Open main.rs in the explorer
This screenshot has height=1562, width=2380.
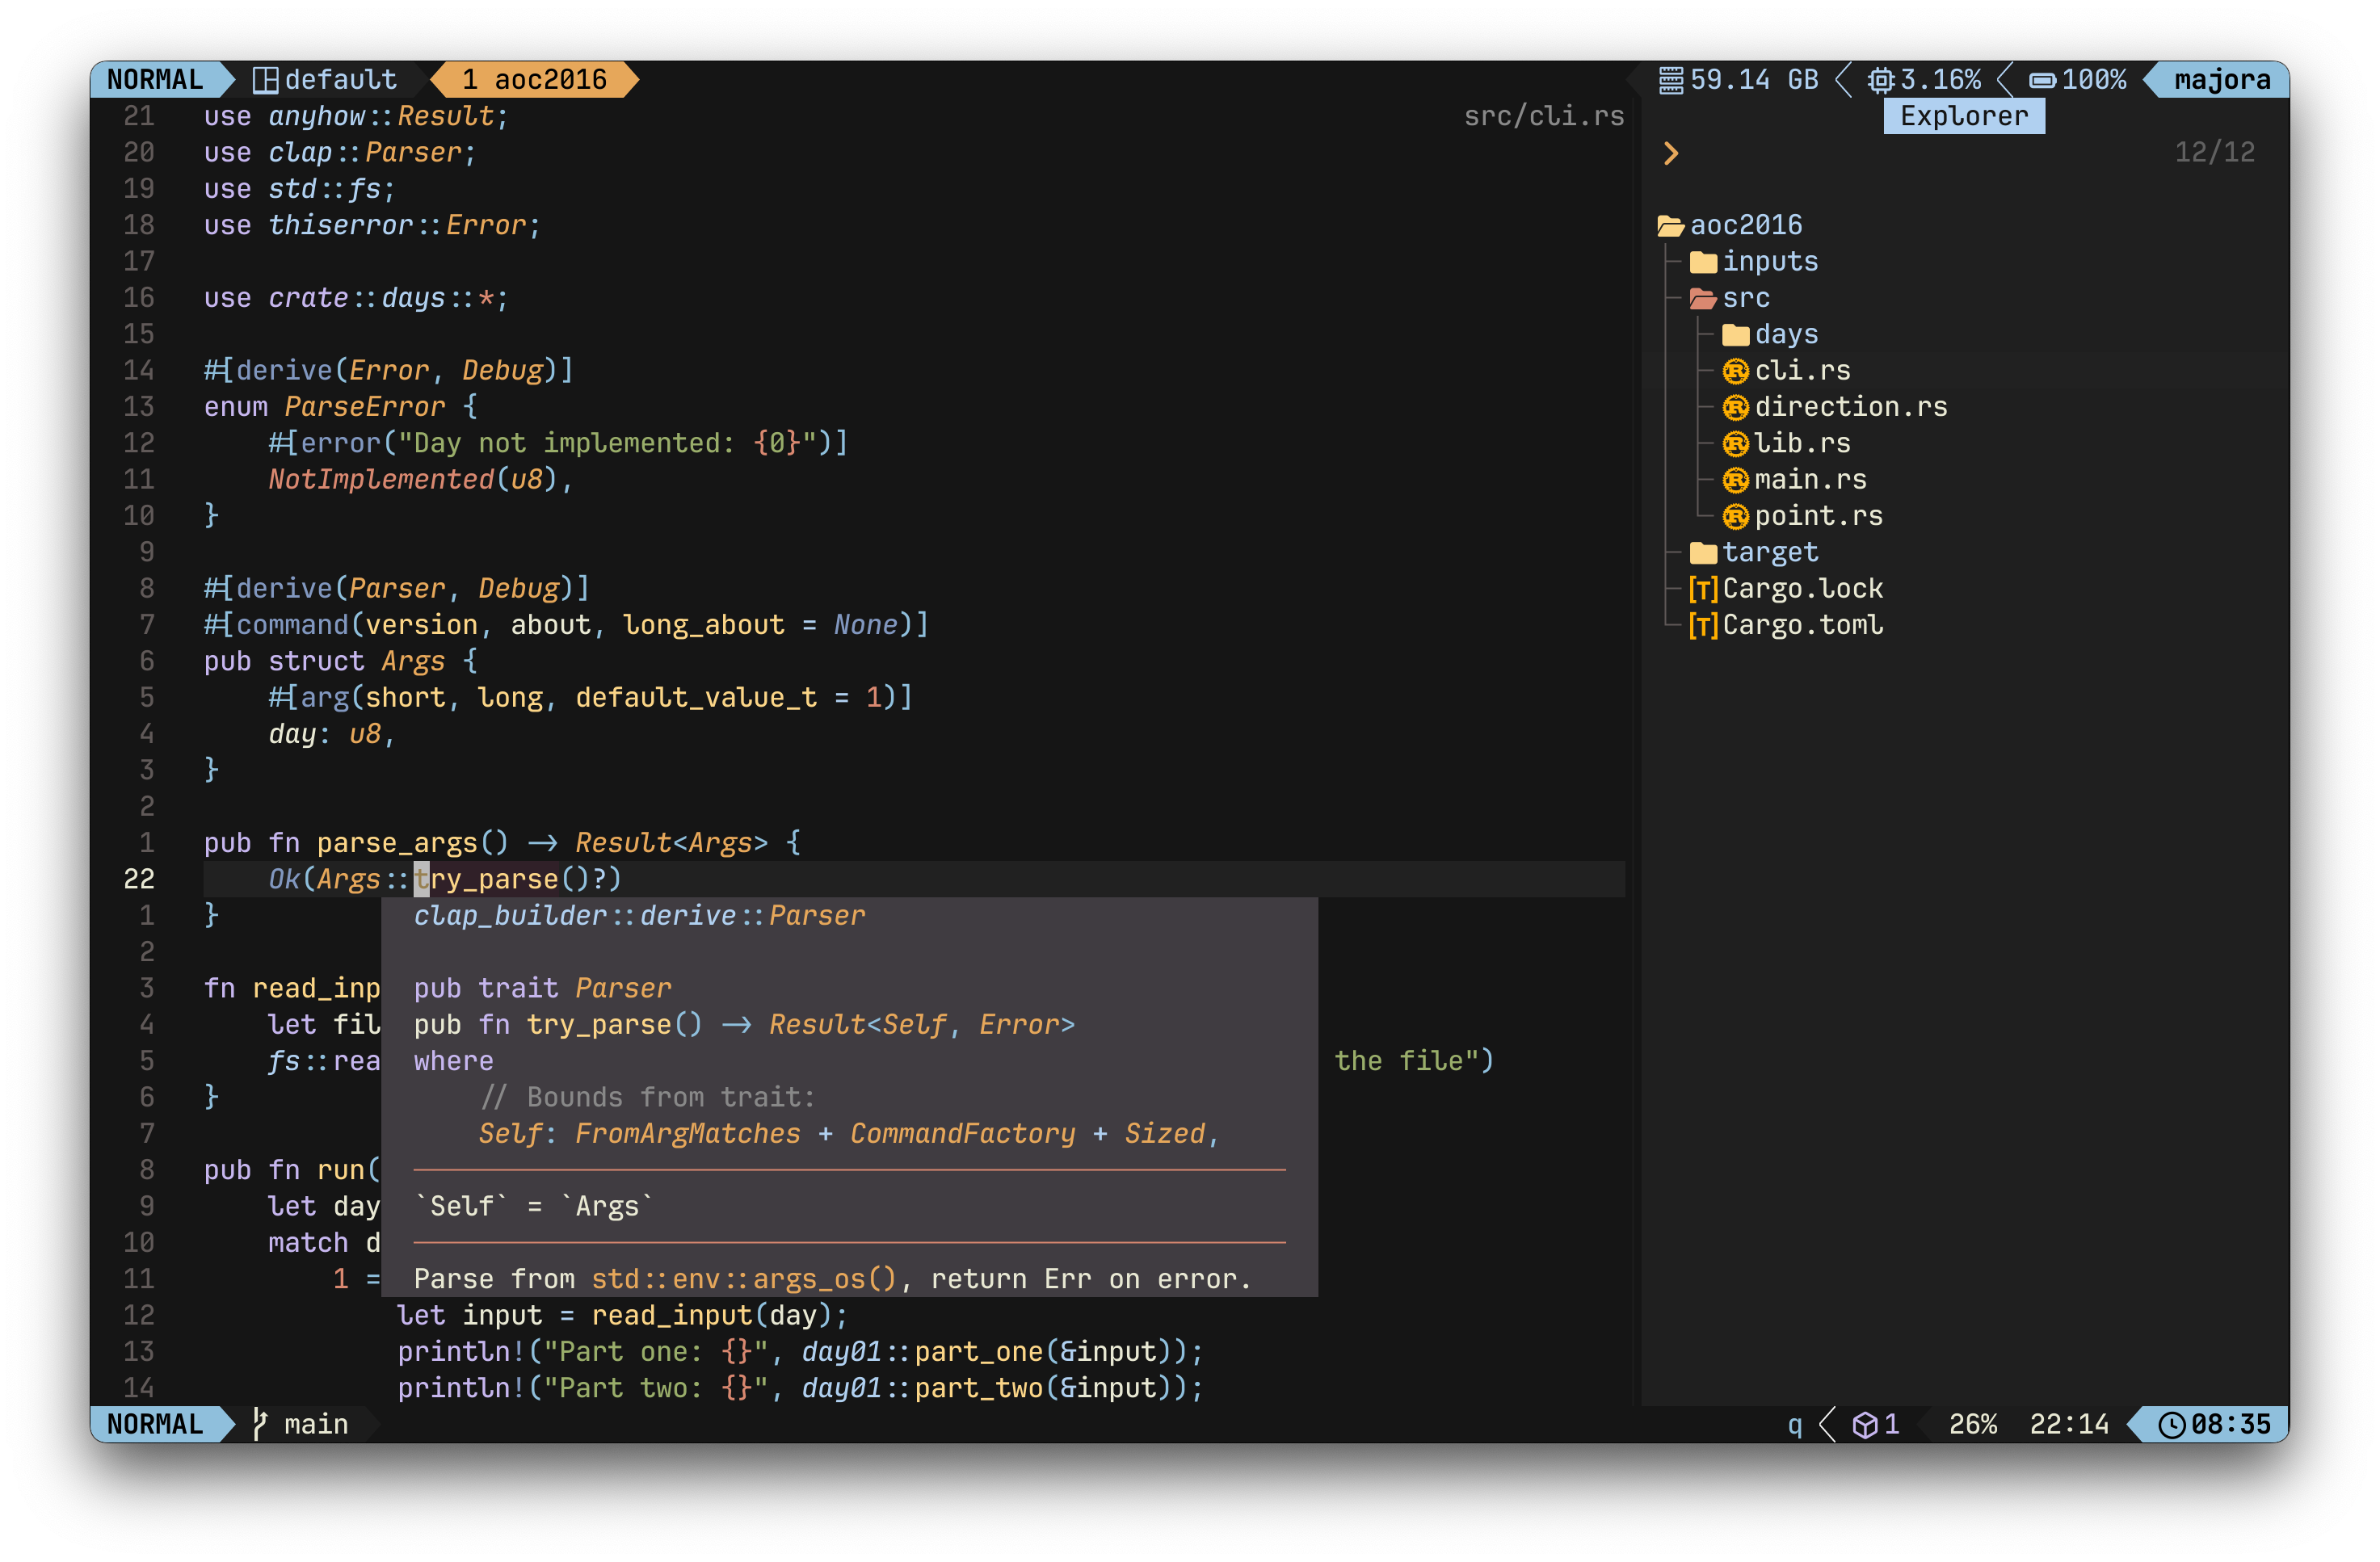(x=1810, y=480)
